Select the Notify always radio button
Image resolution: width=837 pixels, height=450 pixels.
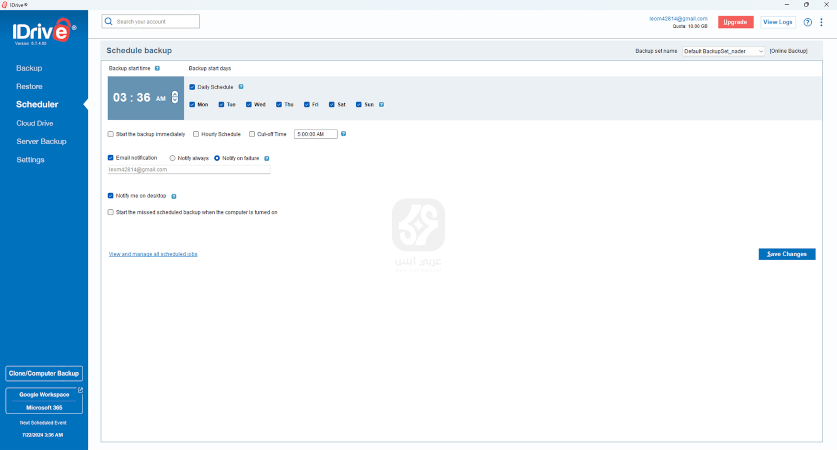click(173, 158)
